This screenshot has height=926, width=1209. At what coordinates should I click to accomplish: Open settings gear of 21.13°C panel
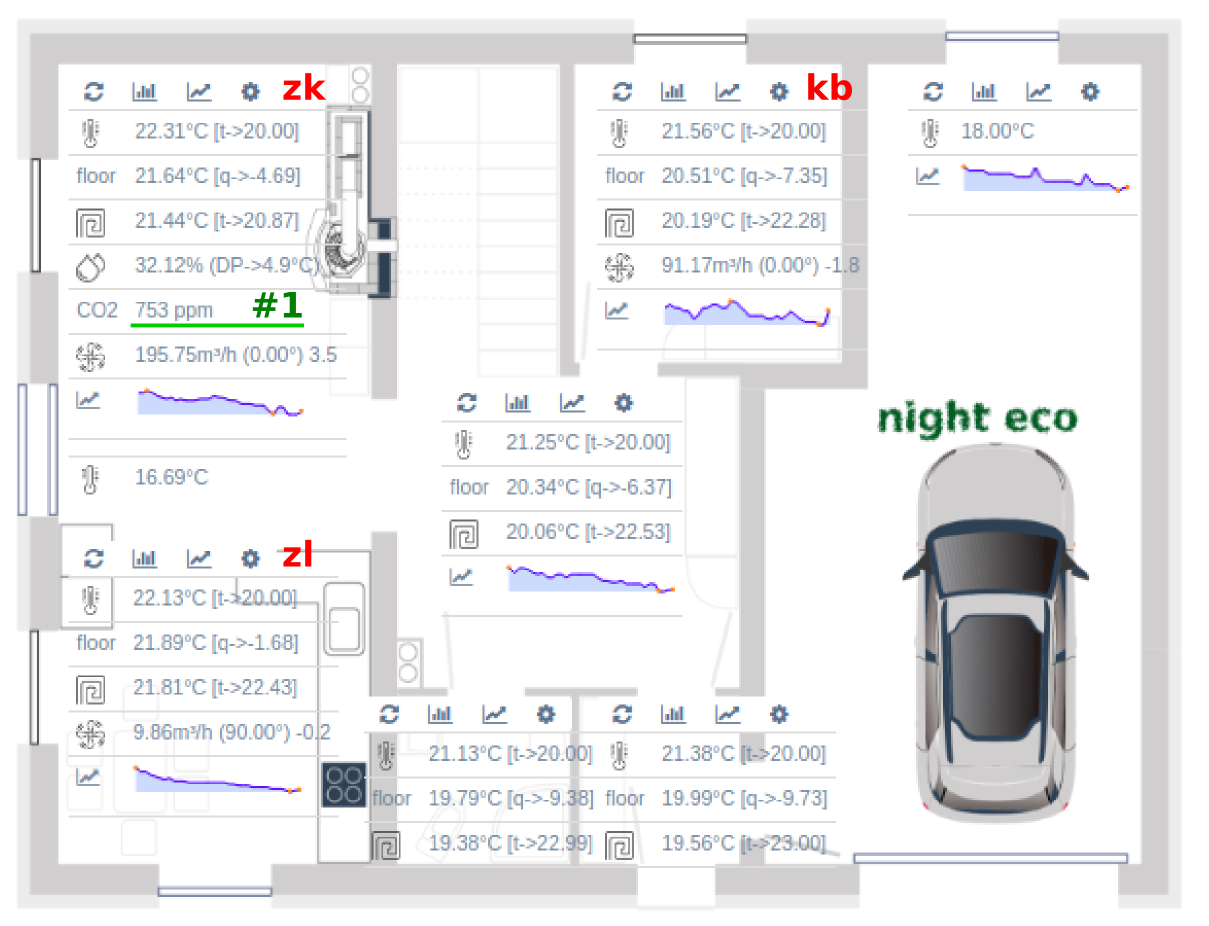545,714
